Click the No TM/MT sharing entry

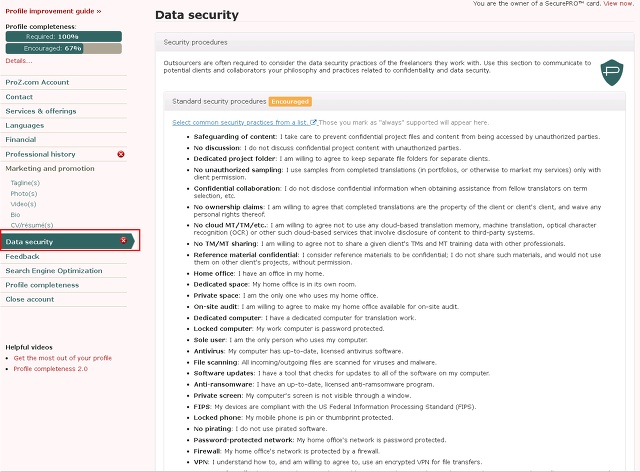(x=380, y=244)
